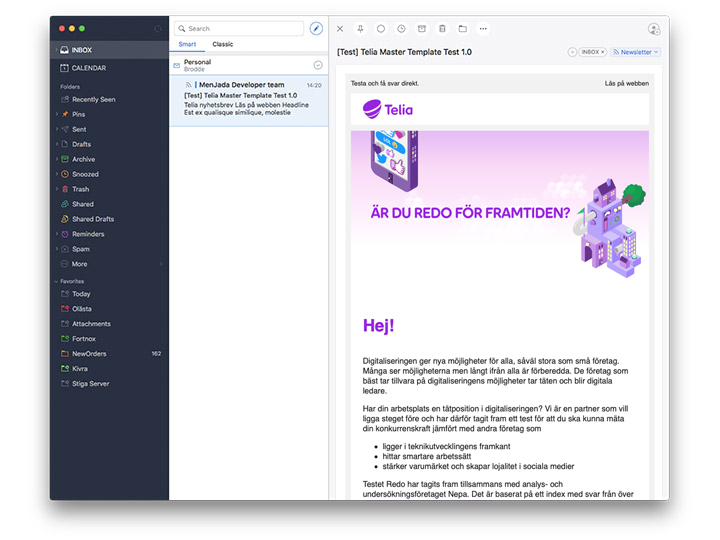
Task: Click the compose new message pencil icon
Action: click(x=316, y=28)
